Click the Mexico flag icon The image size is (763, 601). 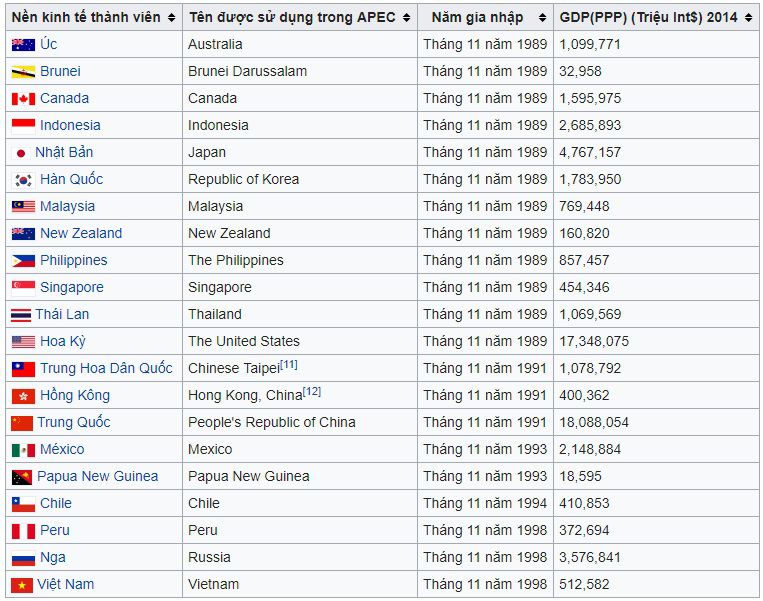click(23, 450)
